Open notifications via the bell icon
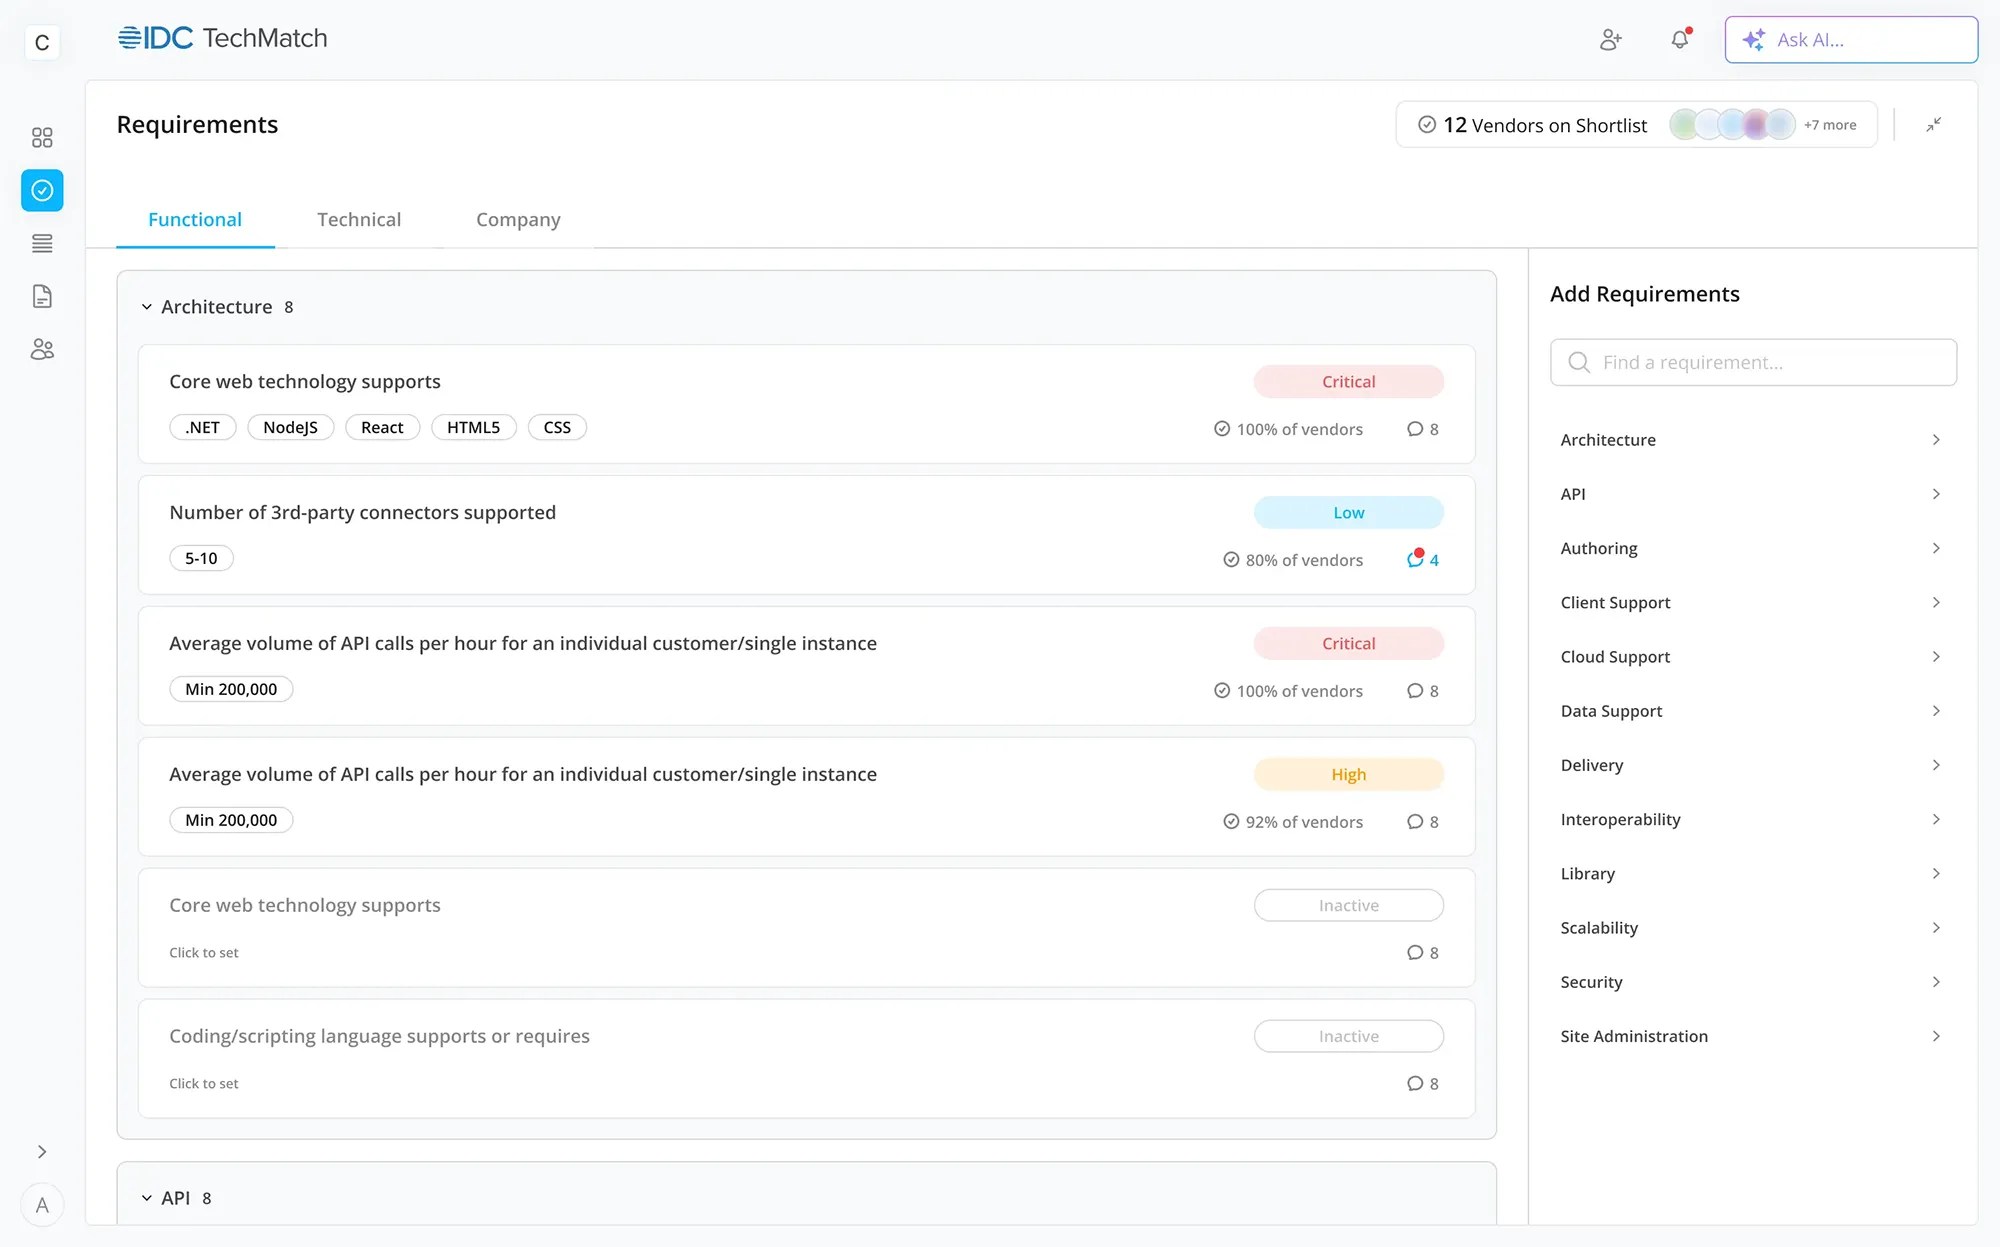2000x1247 pixels. click(1679, 40)
